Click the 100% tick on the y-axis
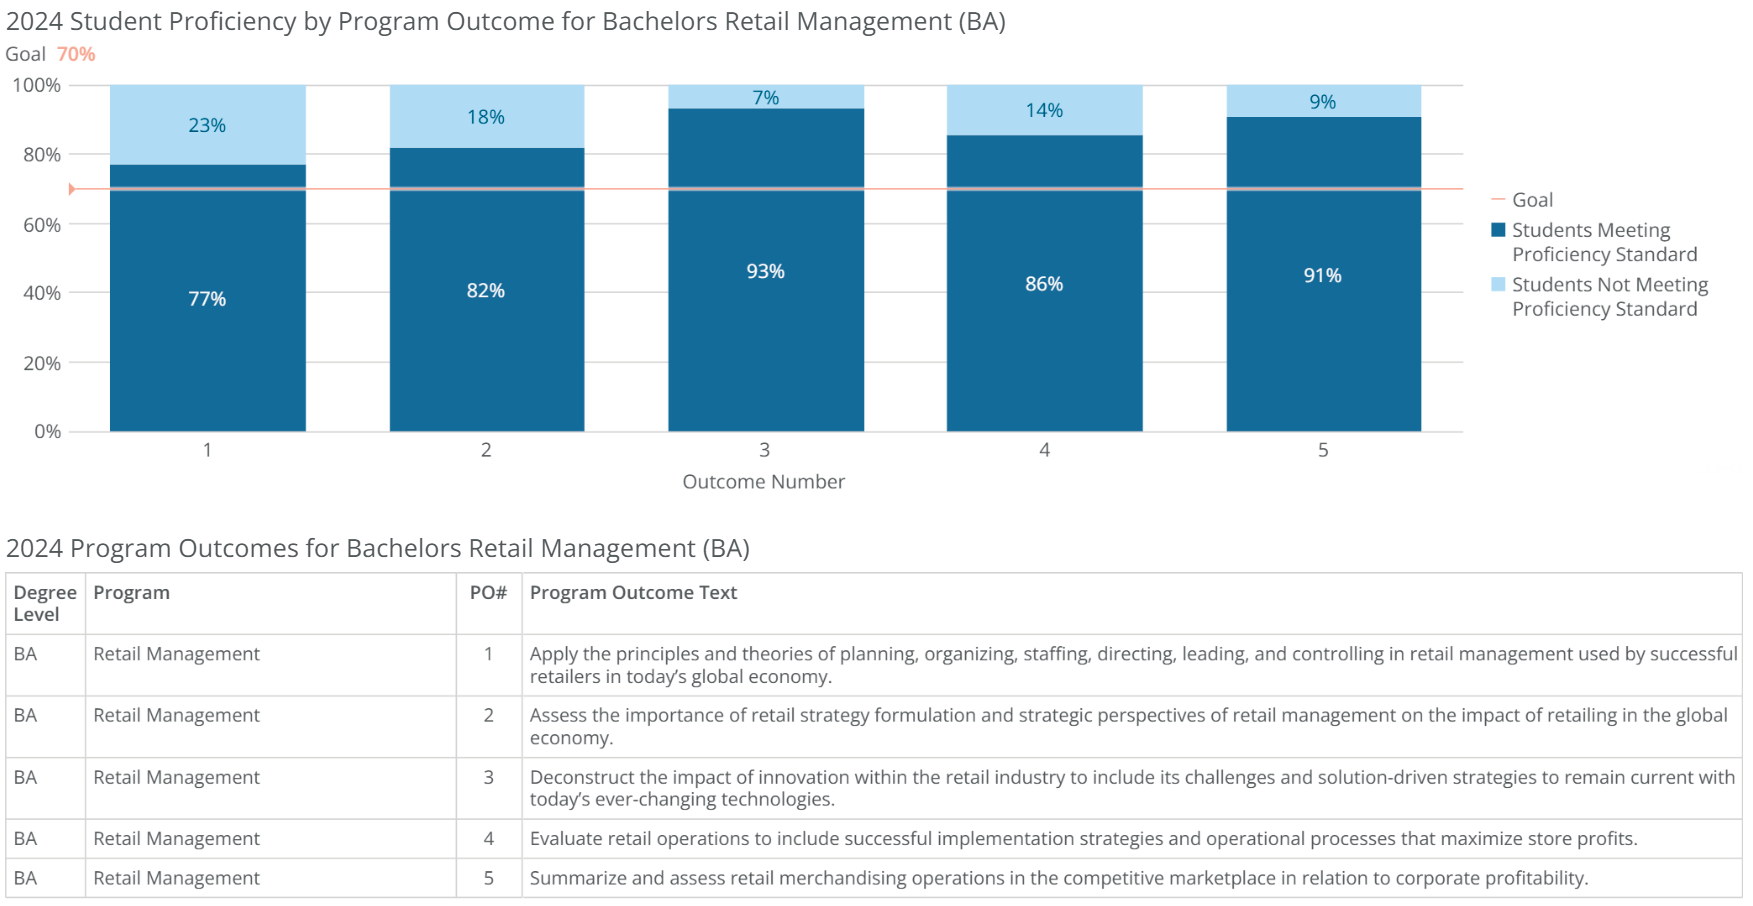 (x=38, y=86)
